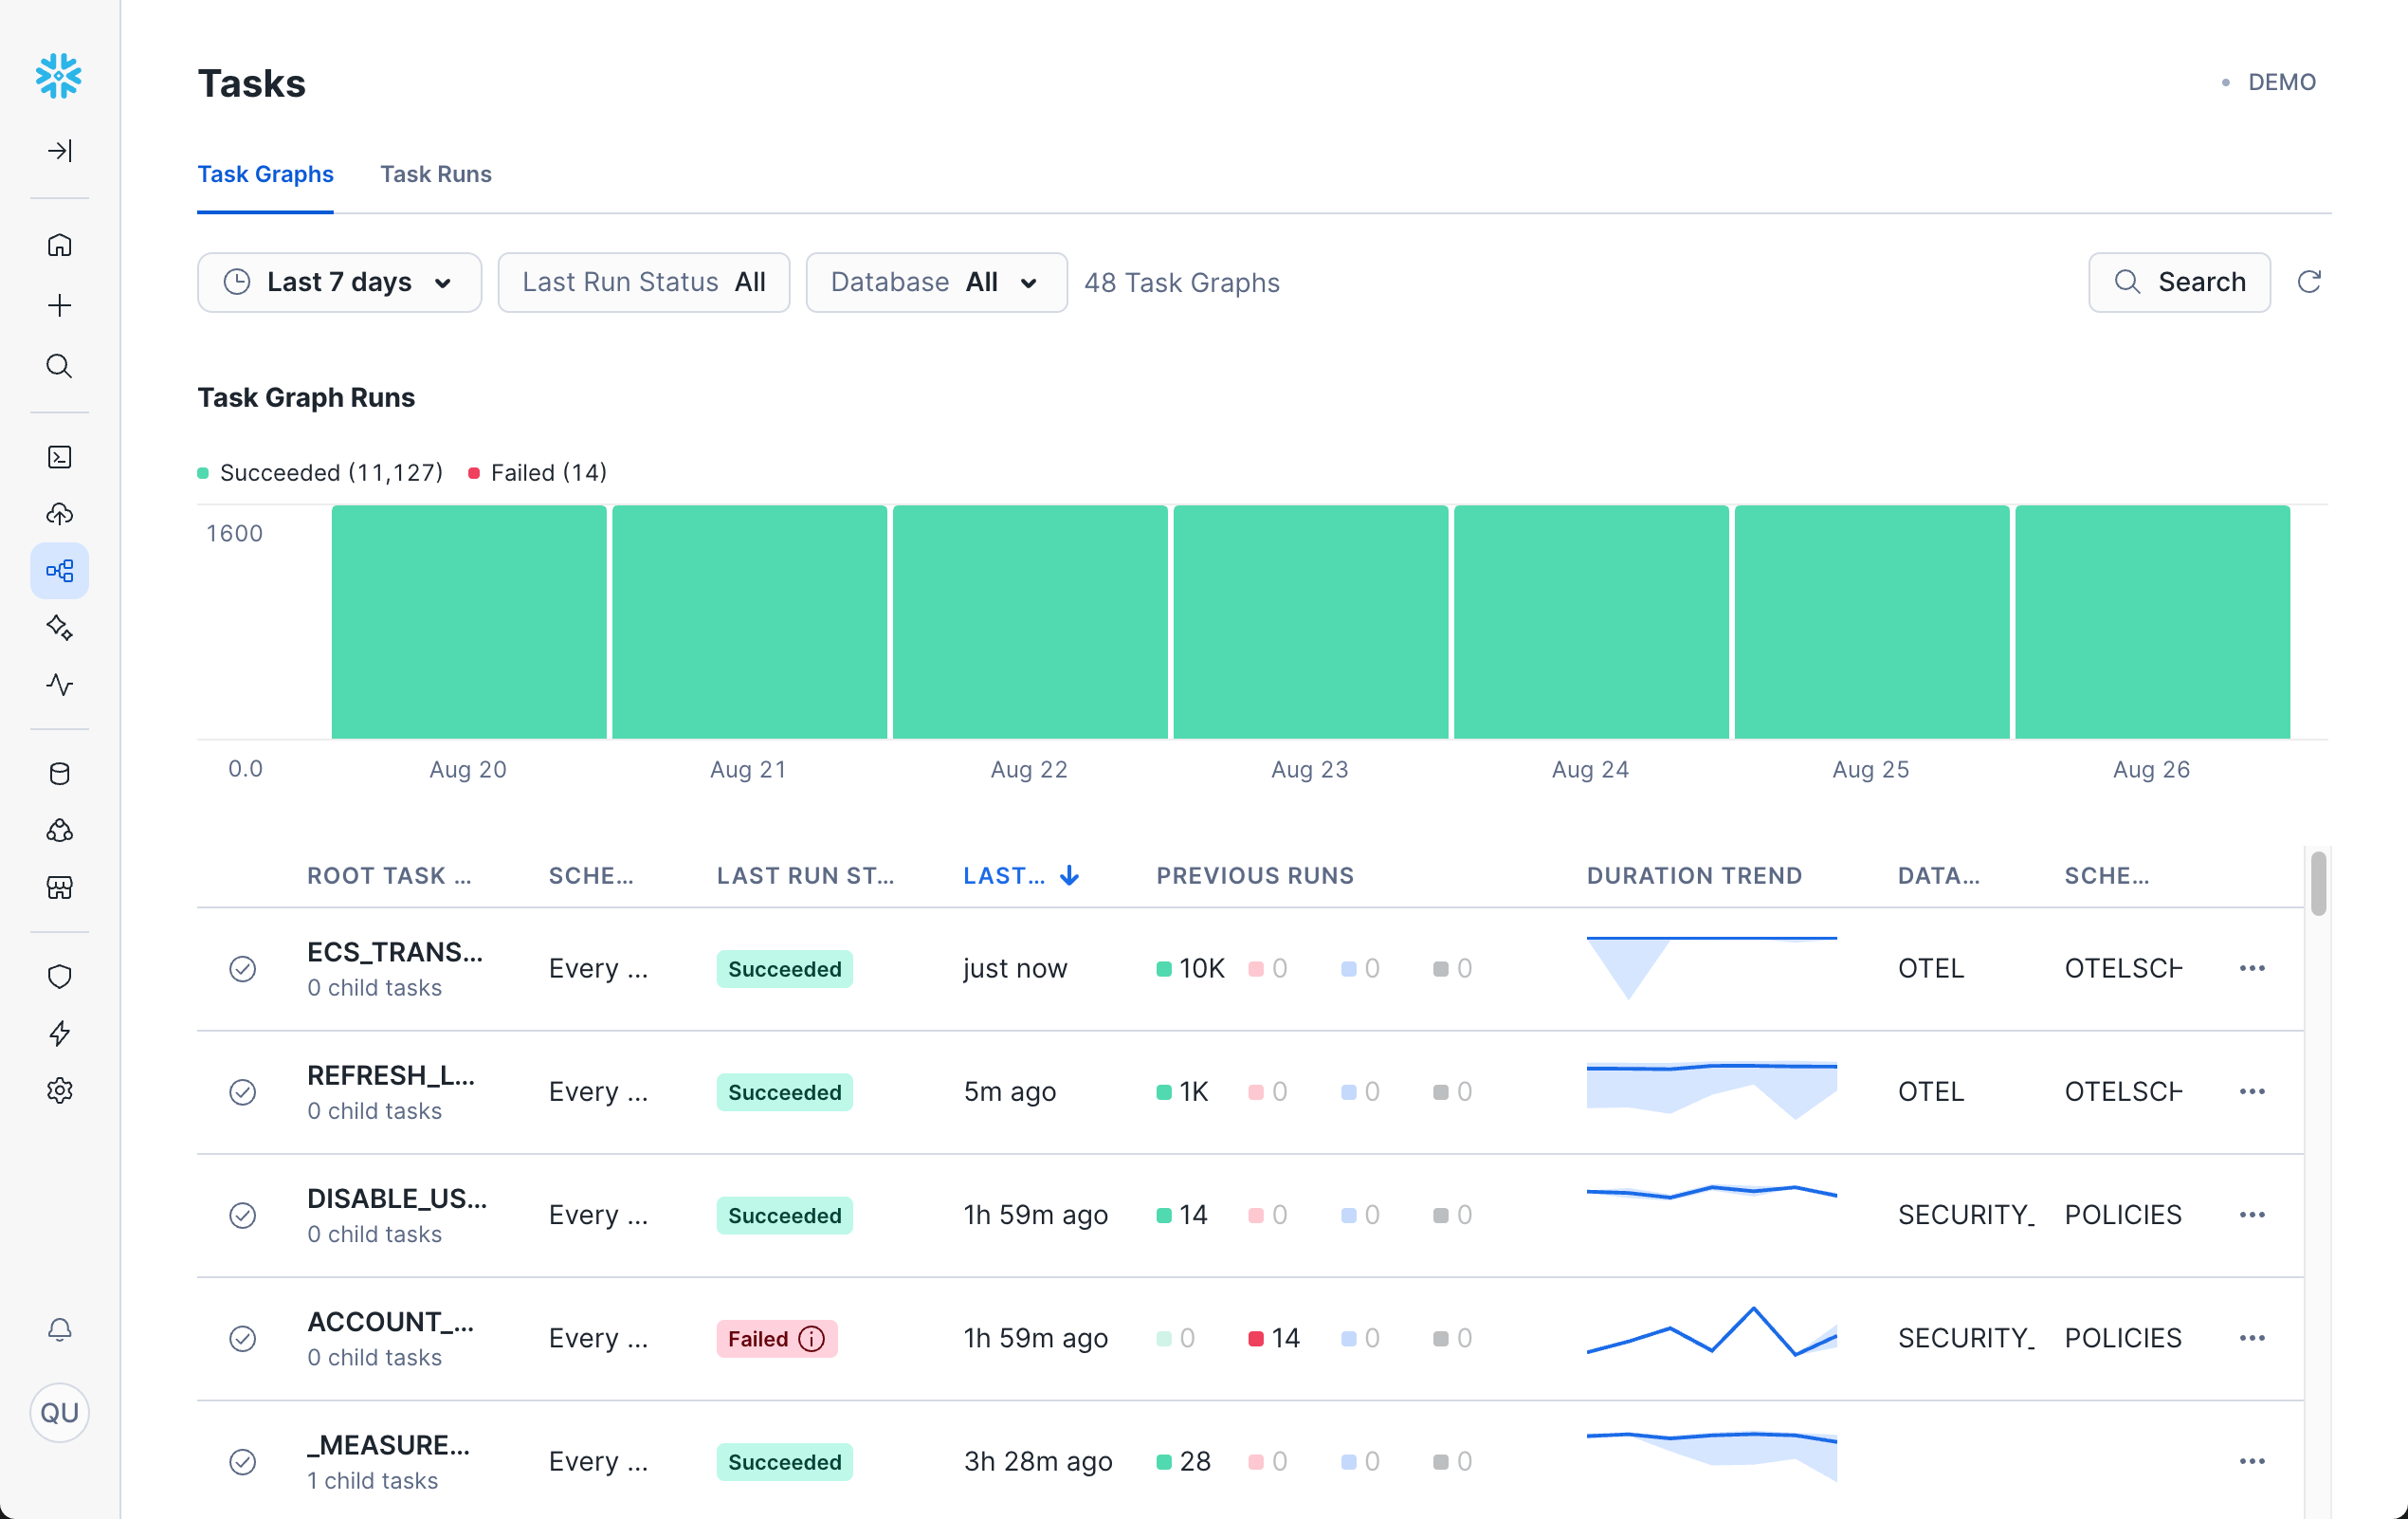
Task: Open the Home page from the sidebar
Action: click(60, 245)
